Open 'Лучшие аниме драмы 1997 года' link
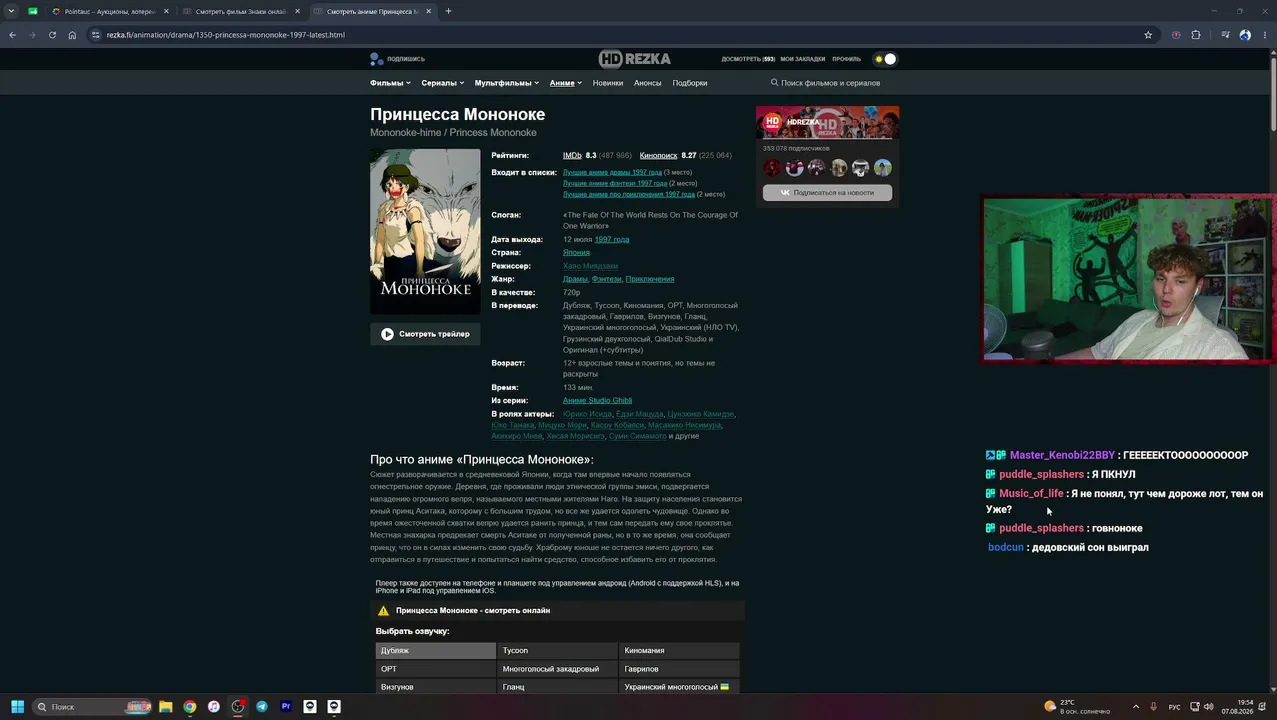1277x720 pixels. tap(612, 172)
